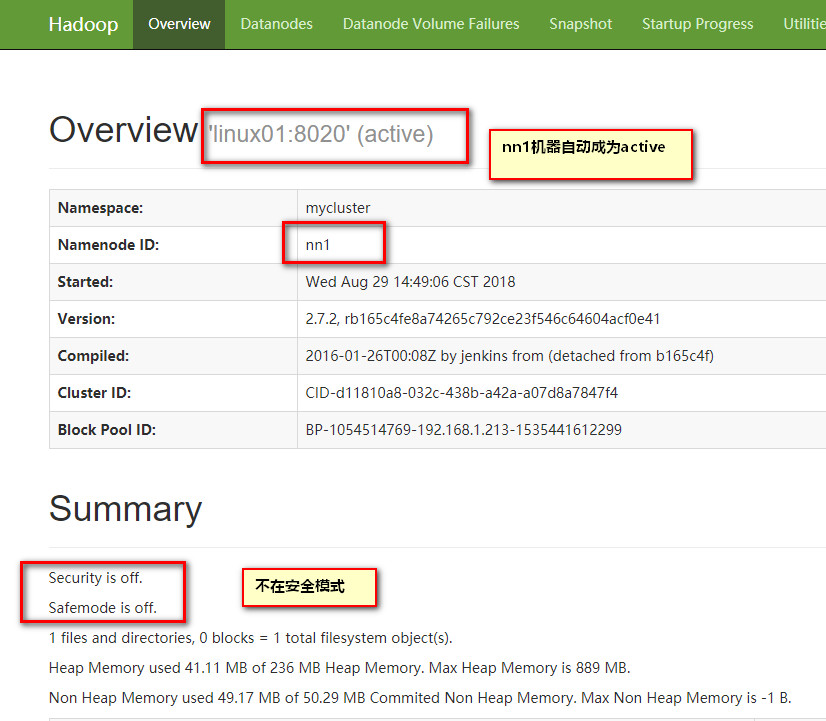Open the Overview tab
Screen dimensions: 826x721
coord(179,24)
